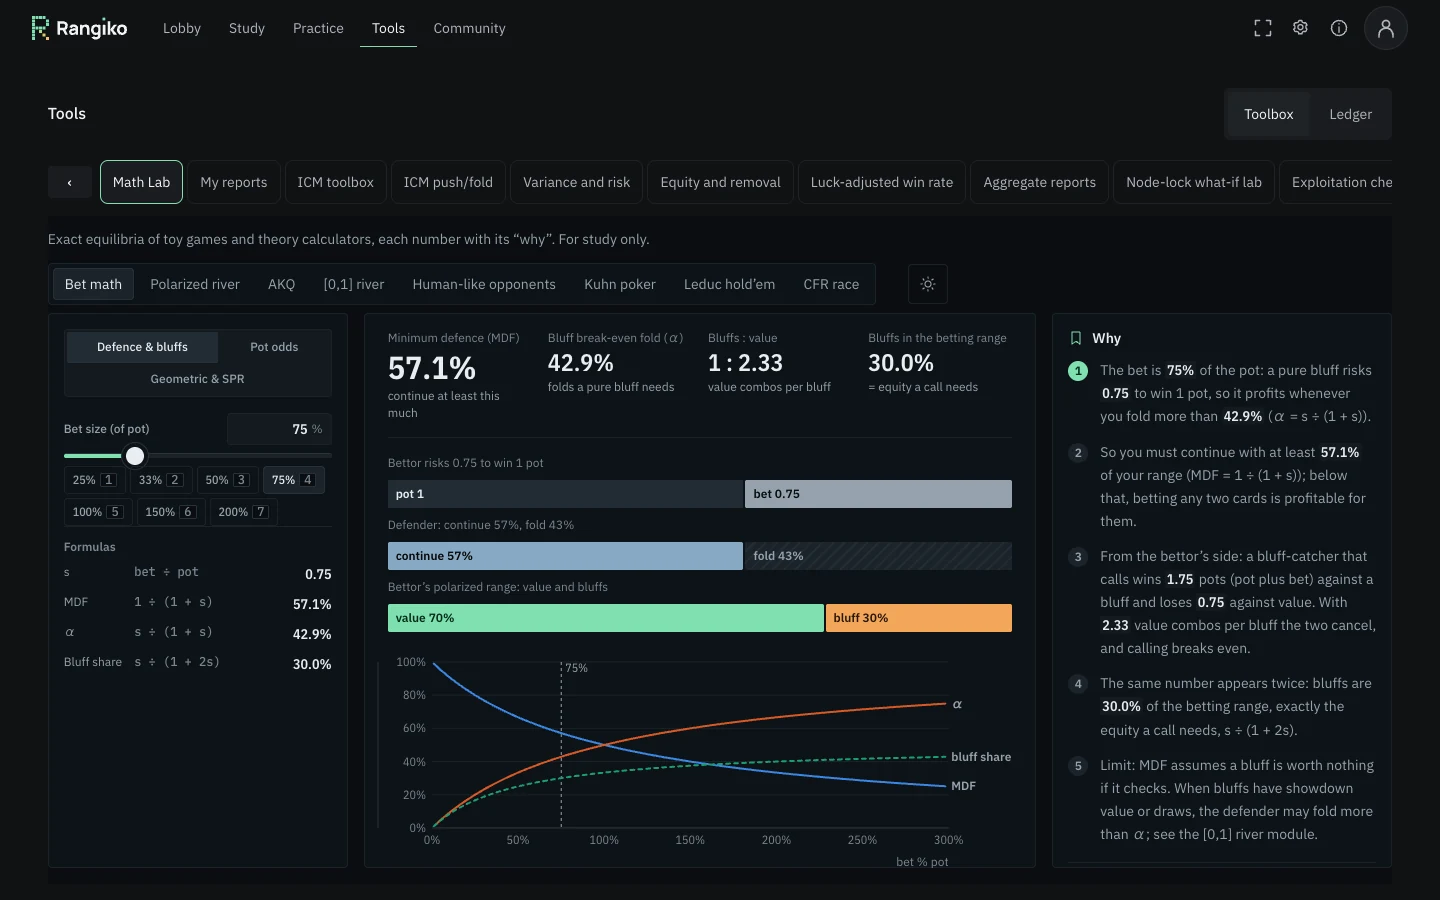
Task: Click the Why bookmark icon
Action: pos(1076,338)
